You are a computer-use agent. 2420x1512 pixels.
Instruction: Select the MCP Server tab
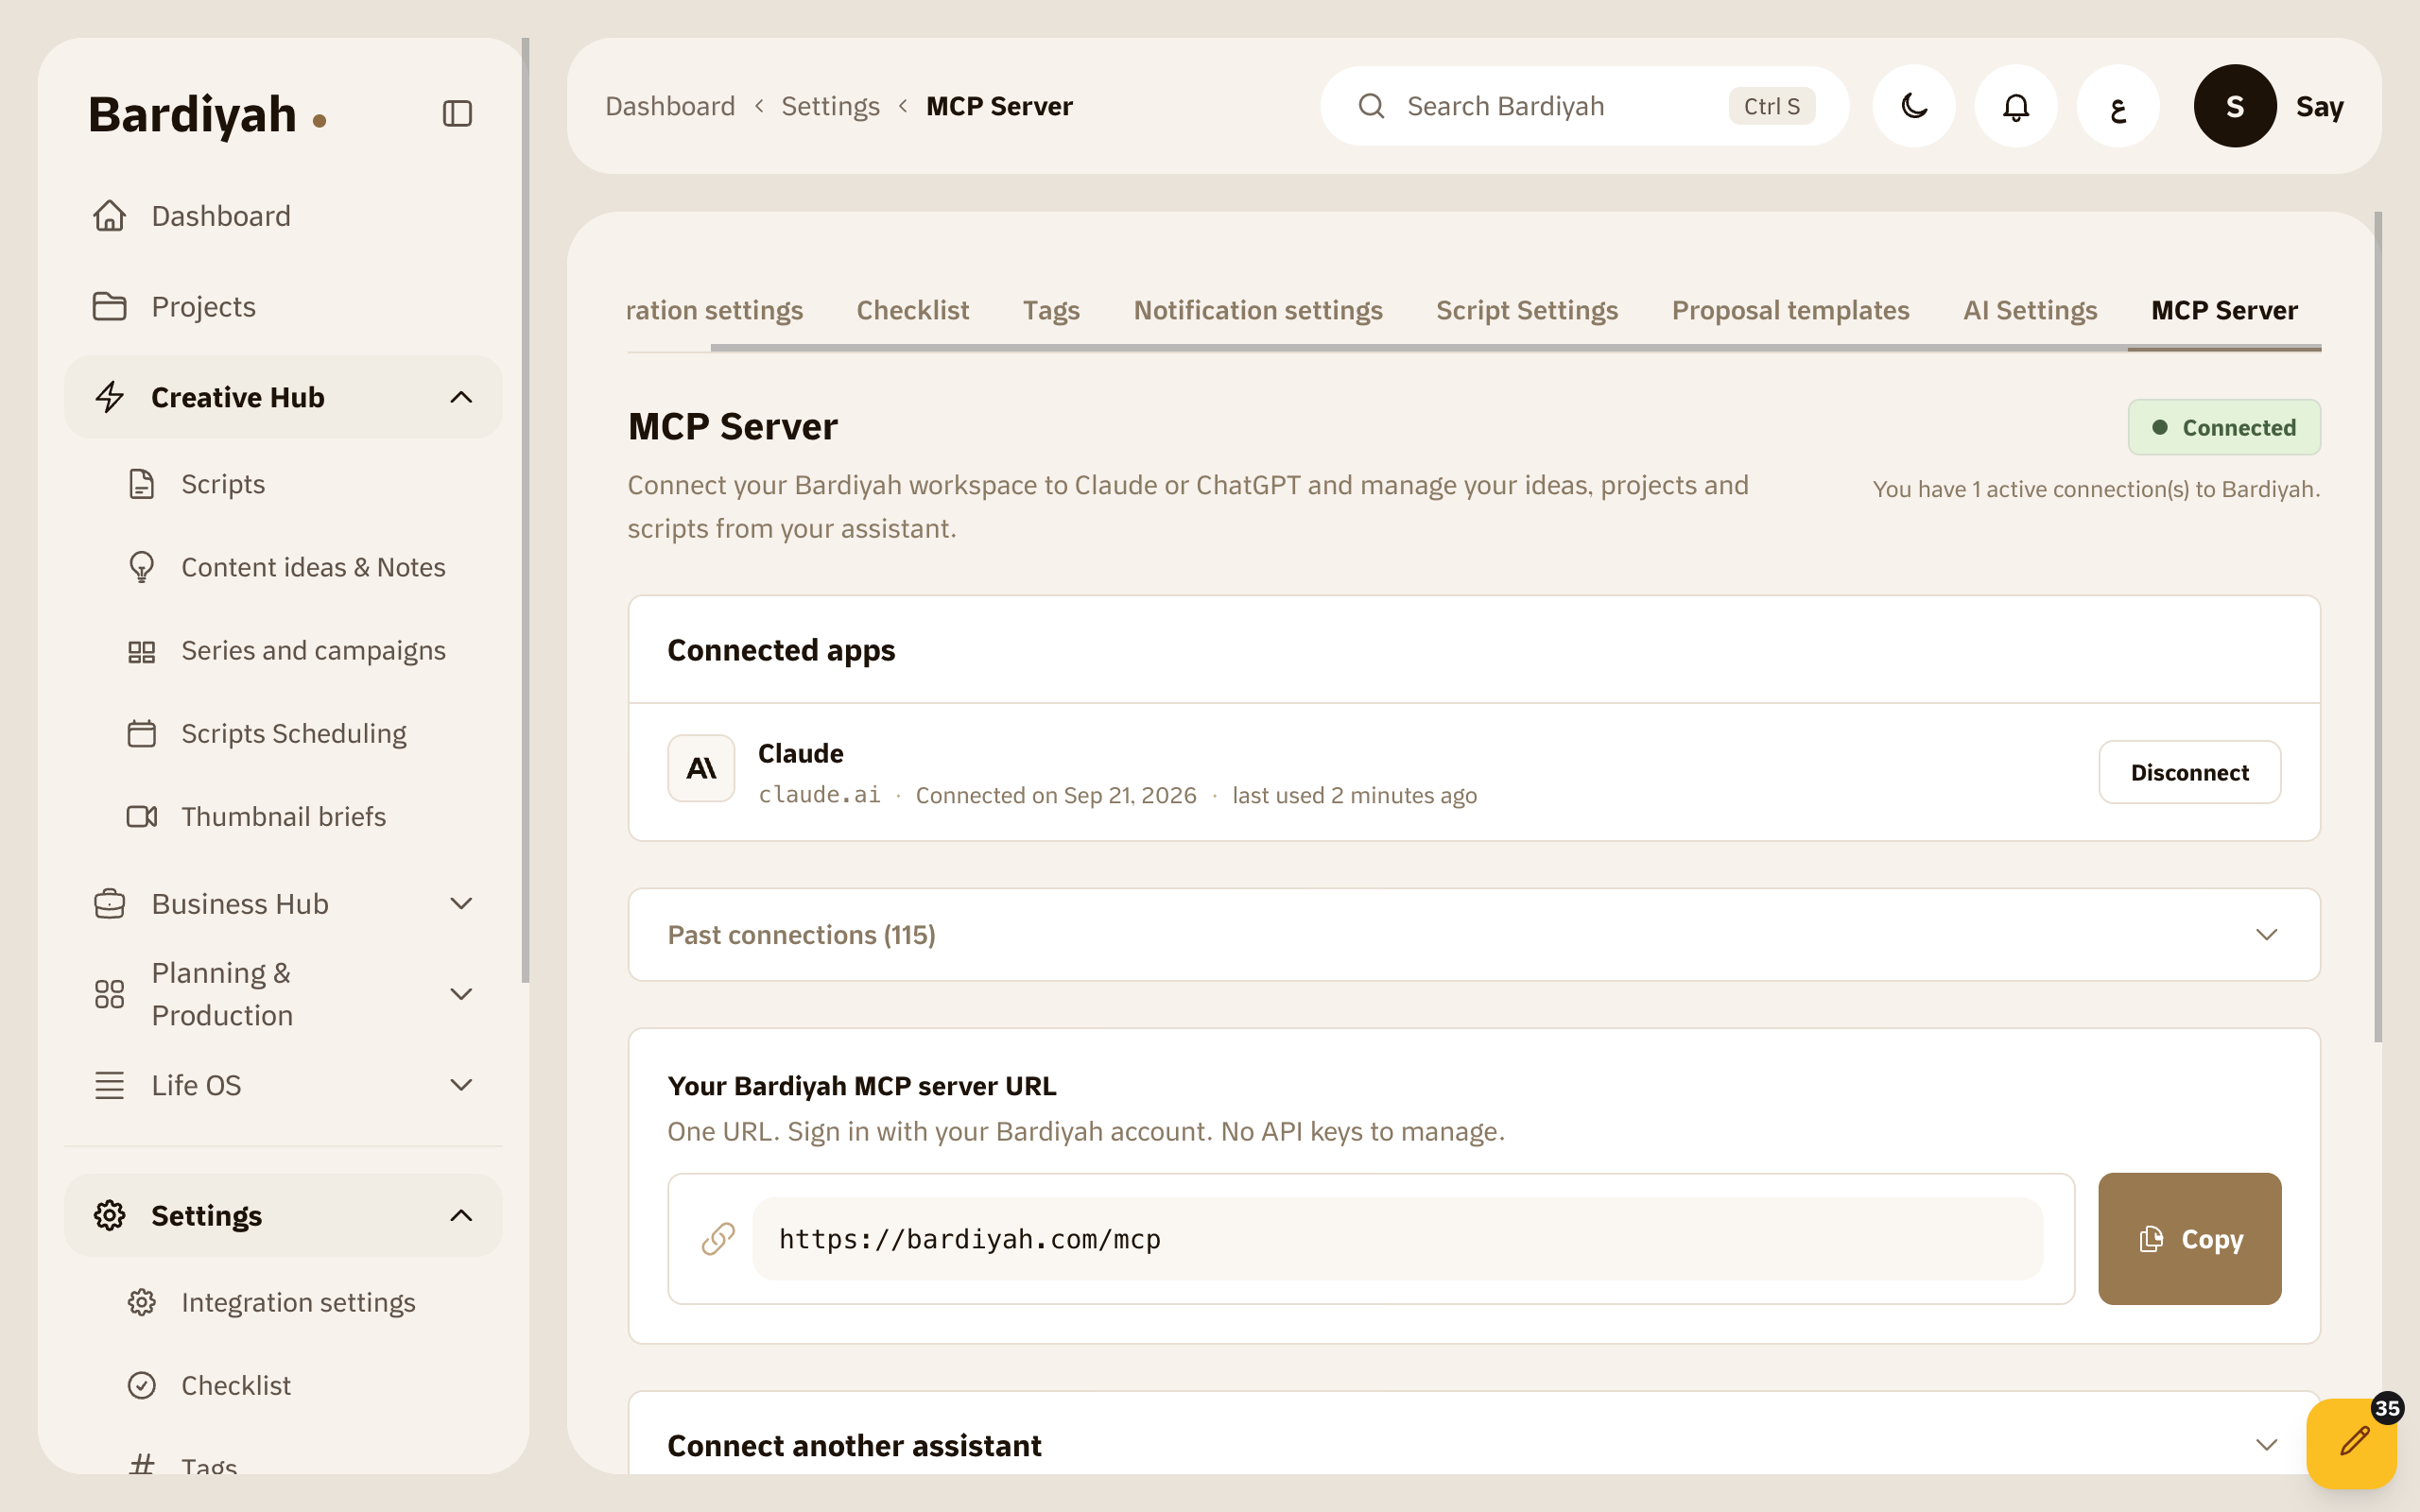(2224, 310)
